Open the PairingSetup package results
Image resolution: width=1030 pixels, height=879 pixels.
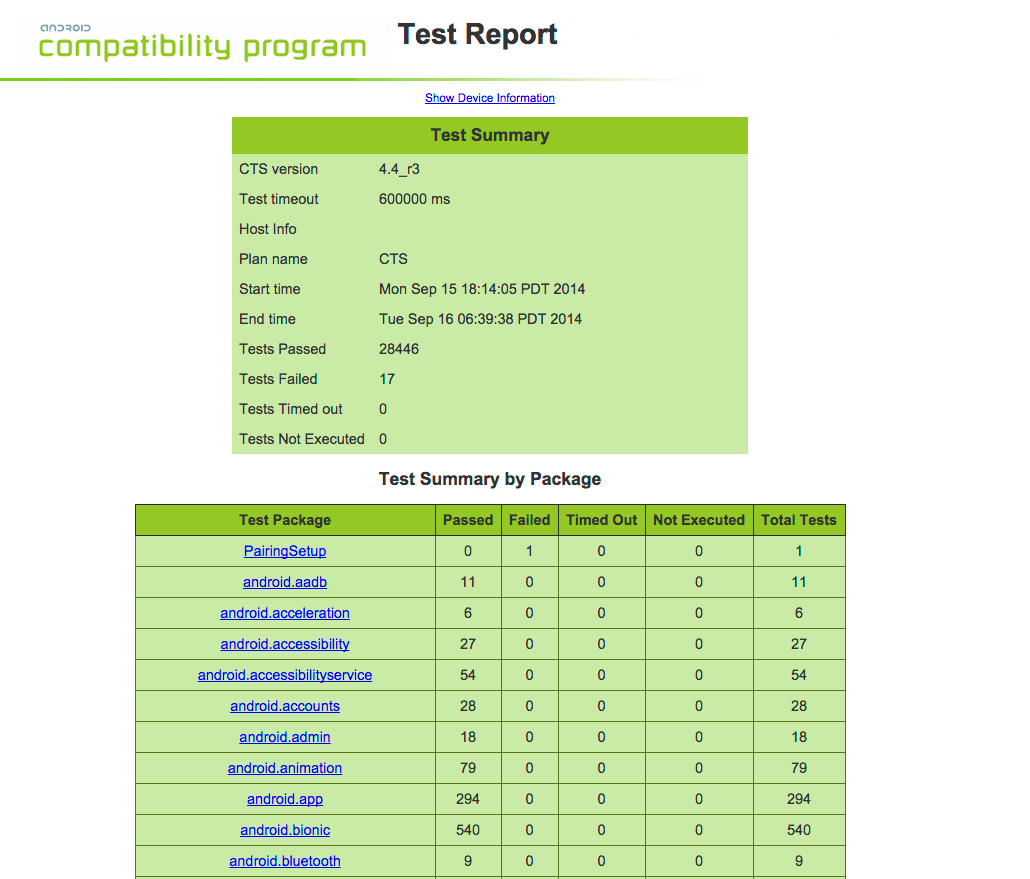(x=284, y=551)
